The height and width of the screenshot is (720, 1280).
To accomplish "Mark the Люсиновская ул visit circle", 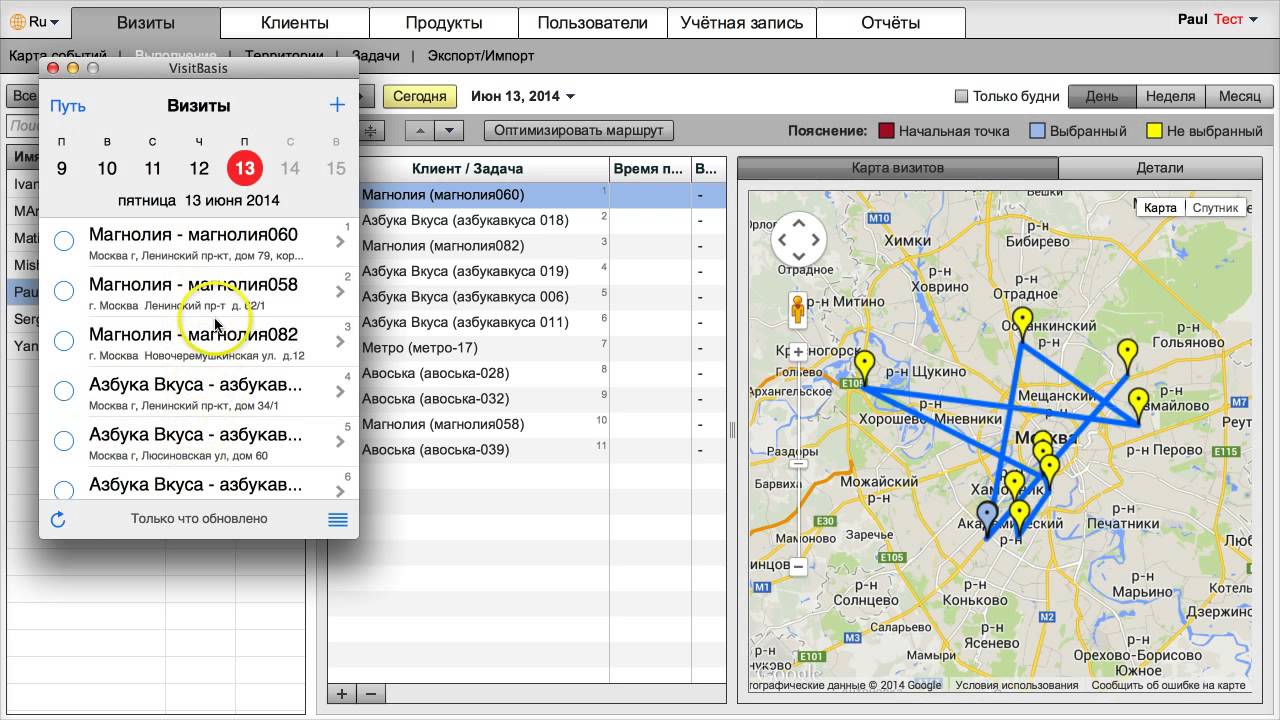I will pyautogui.click(x=64, y=441).
